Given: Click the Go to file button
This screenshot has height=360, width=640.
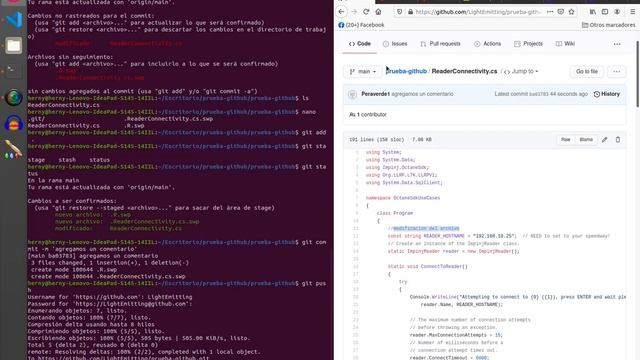Looking at the screenshot, I should (x=587, y=71).
